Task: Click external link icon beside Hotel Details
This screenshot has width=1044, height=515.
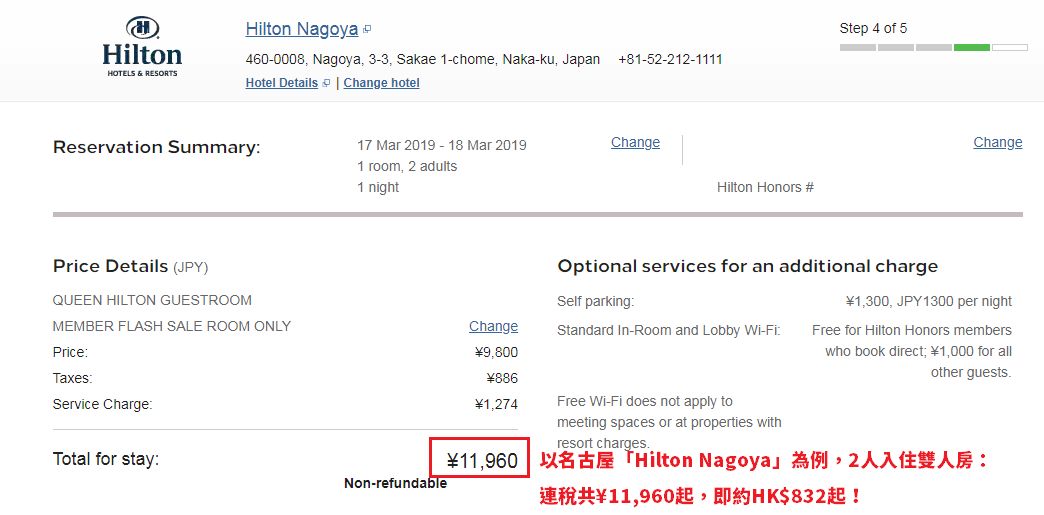Action: (326, 83)
